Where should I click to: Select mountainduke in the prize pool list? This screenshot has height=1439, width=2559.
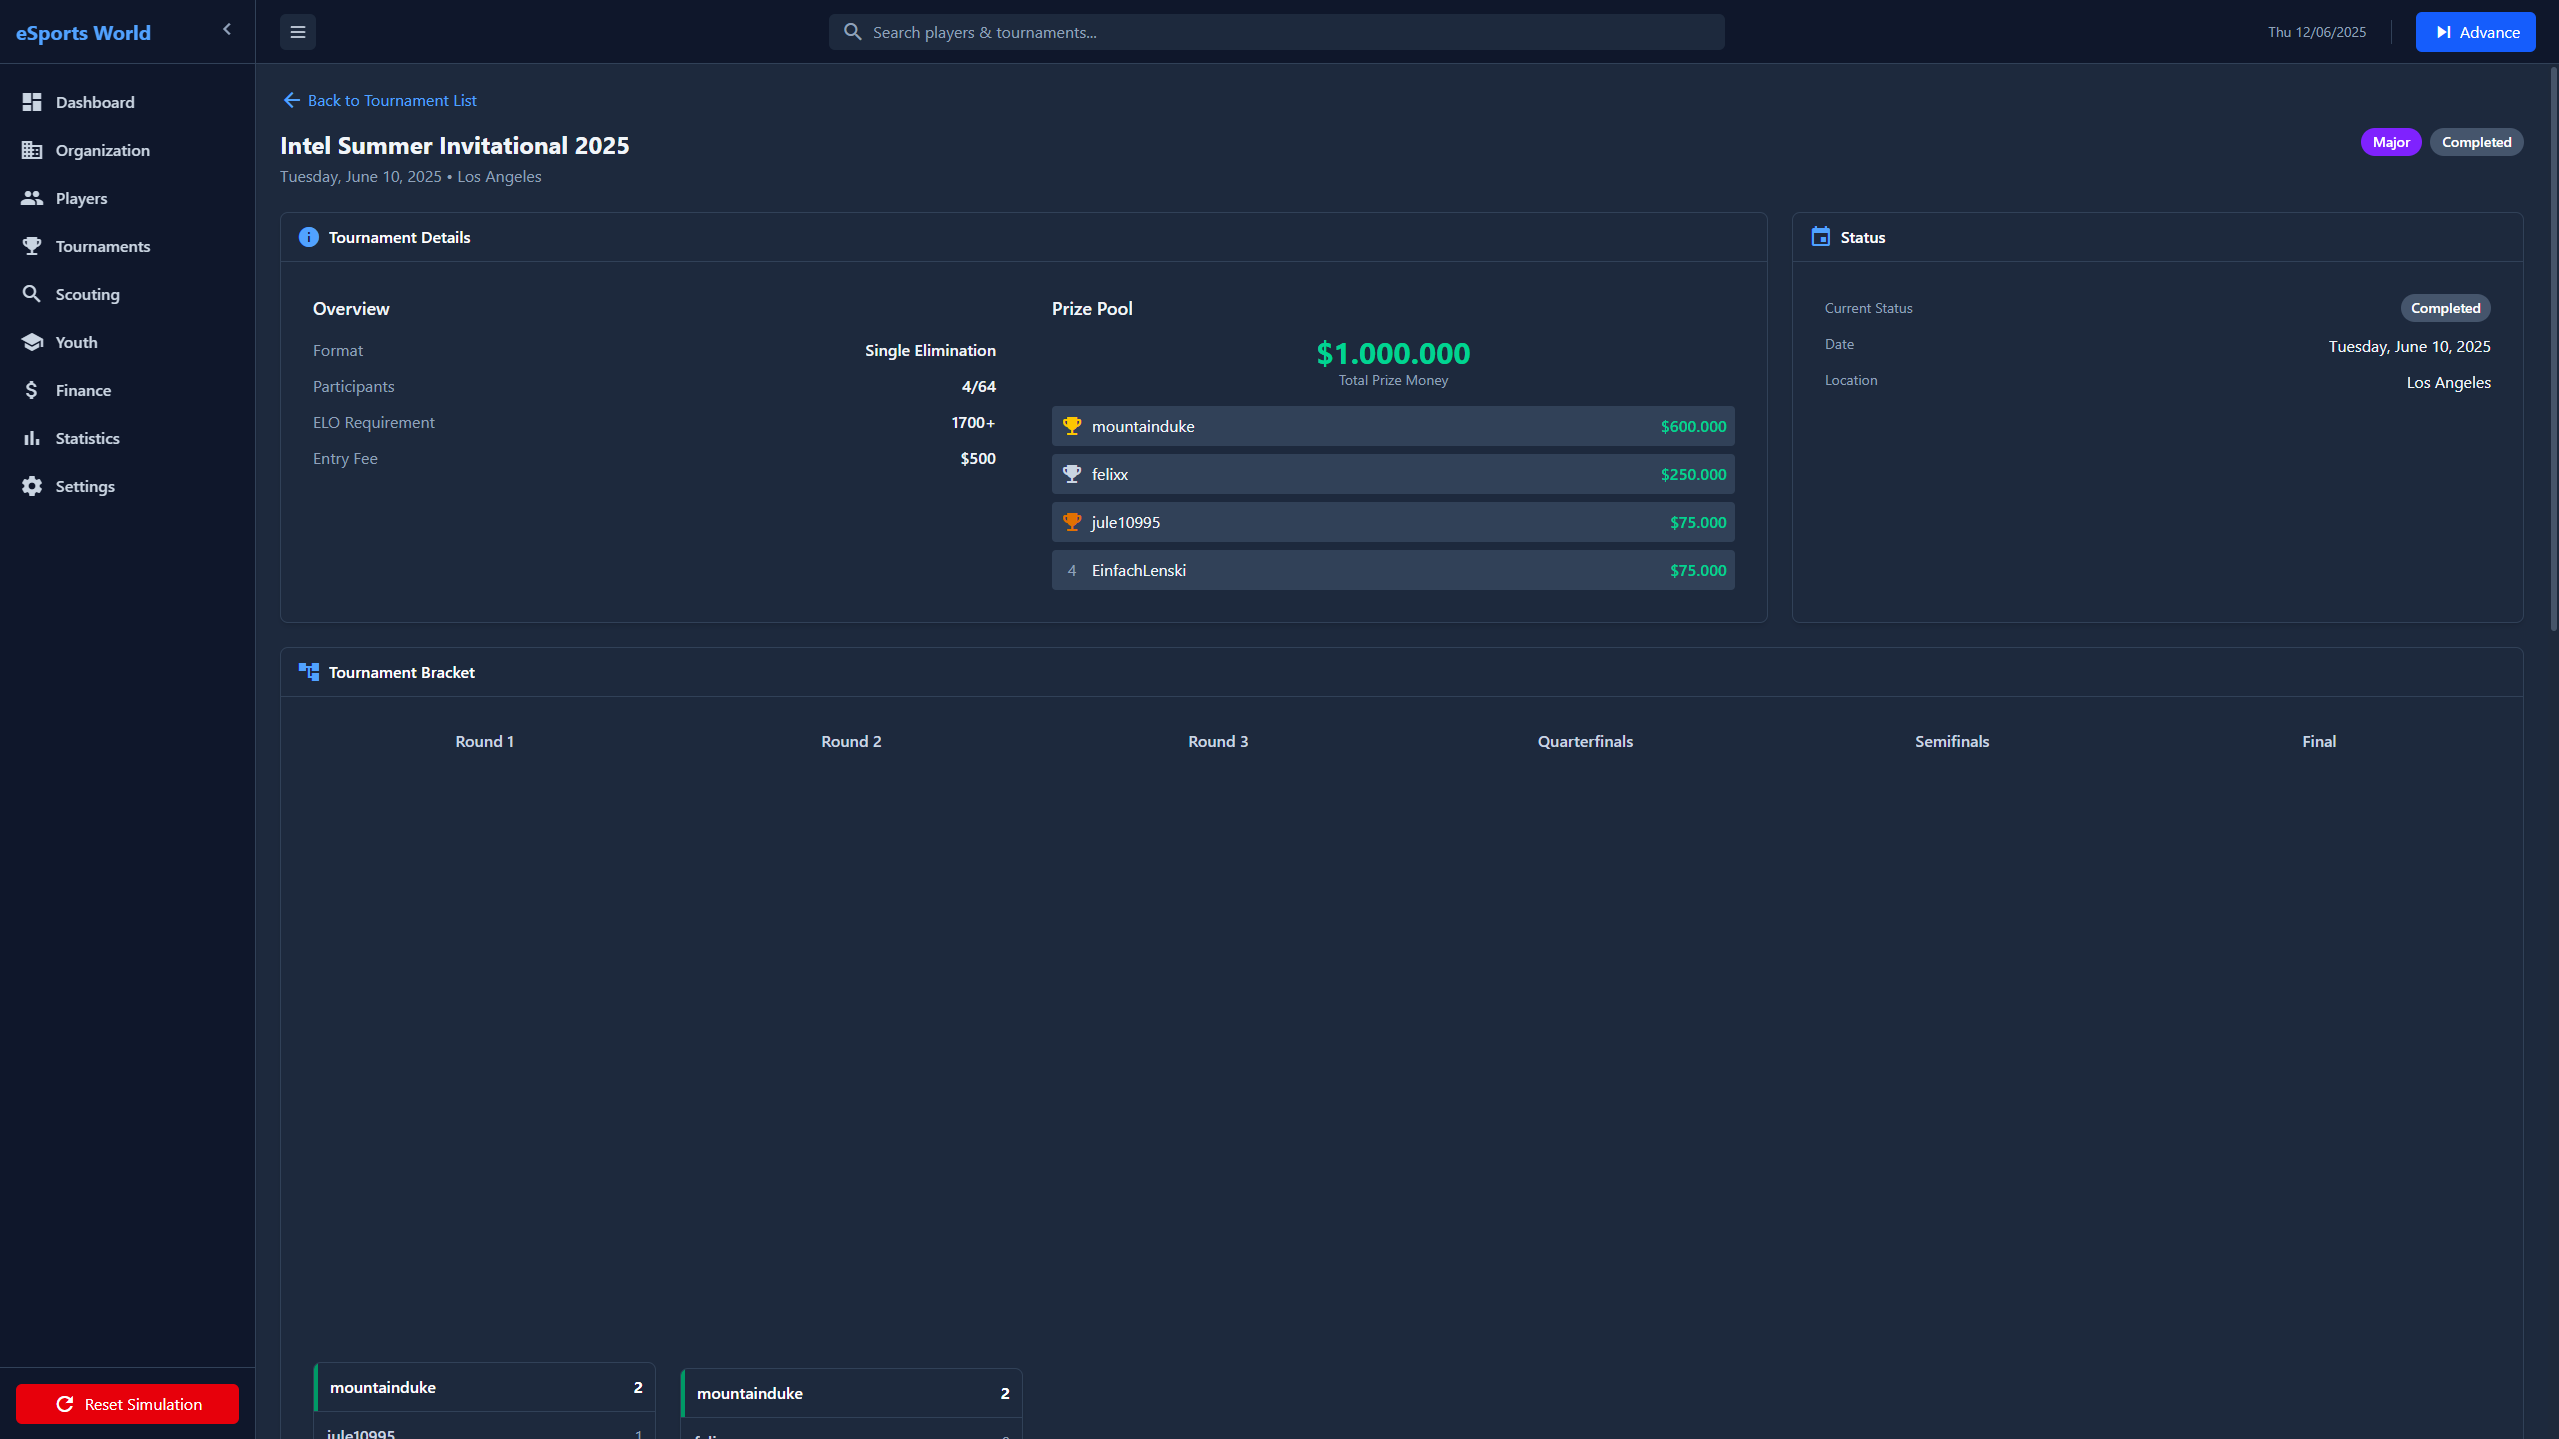pos(1393,426)
